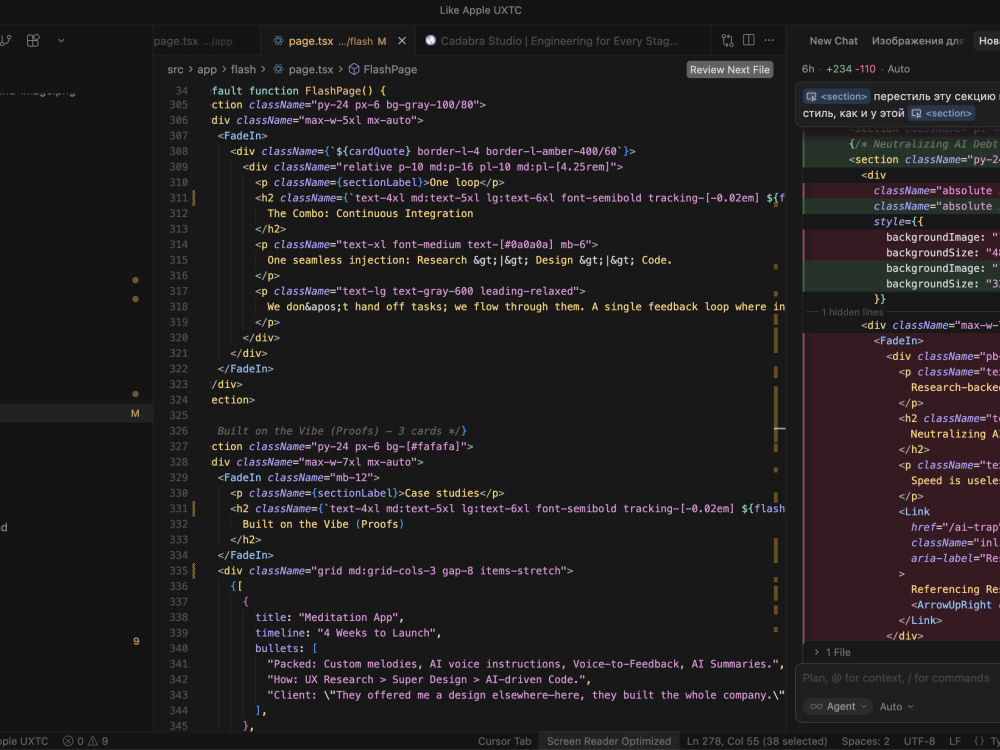Click UTF-8 encoding in status bar
The image size is (1000, 750).
click(919, 741)
